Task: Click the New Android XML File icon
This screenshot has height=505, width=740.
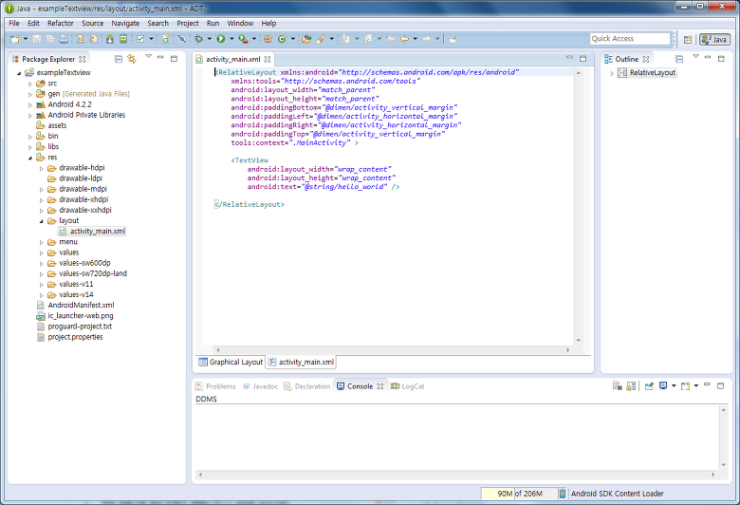Action: coord(165,39)
